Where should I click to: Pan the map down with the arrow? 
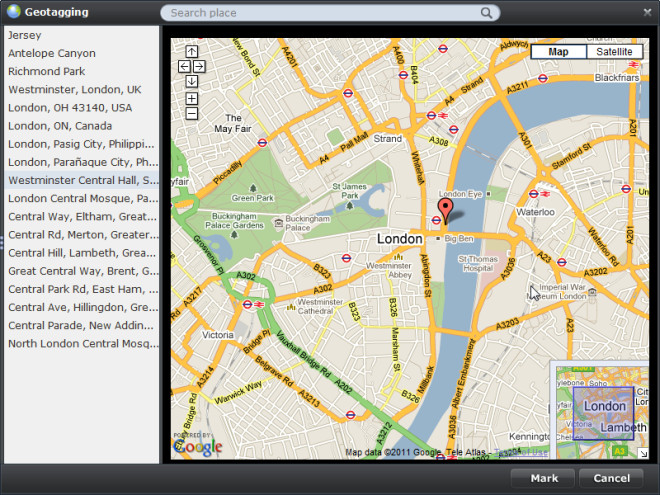click(192, 81)
